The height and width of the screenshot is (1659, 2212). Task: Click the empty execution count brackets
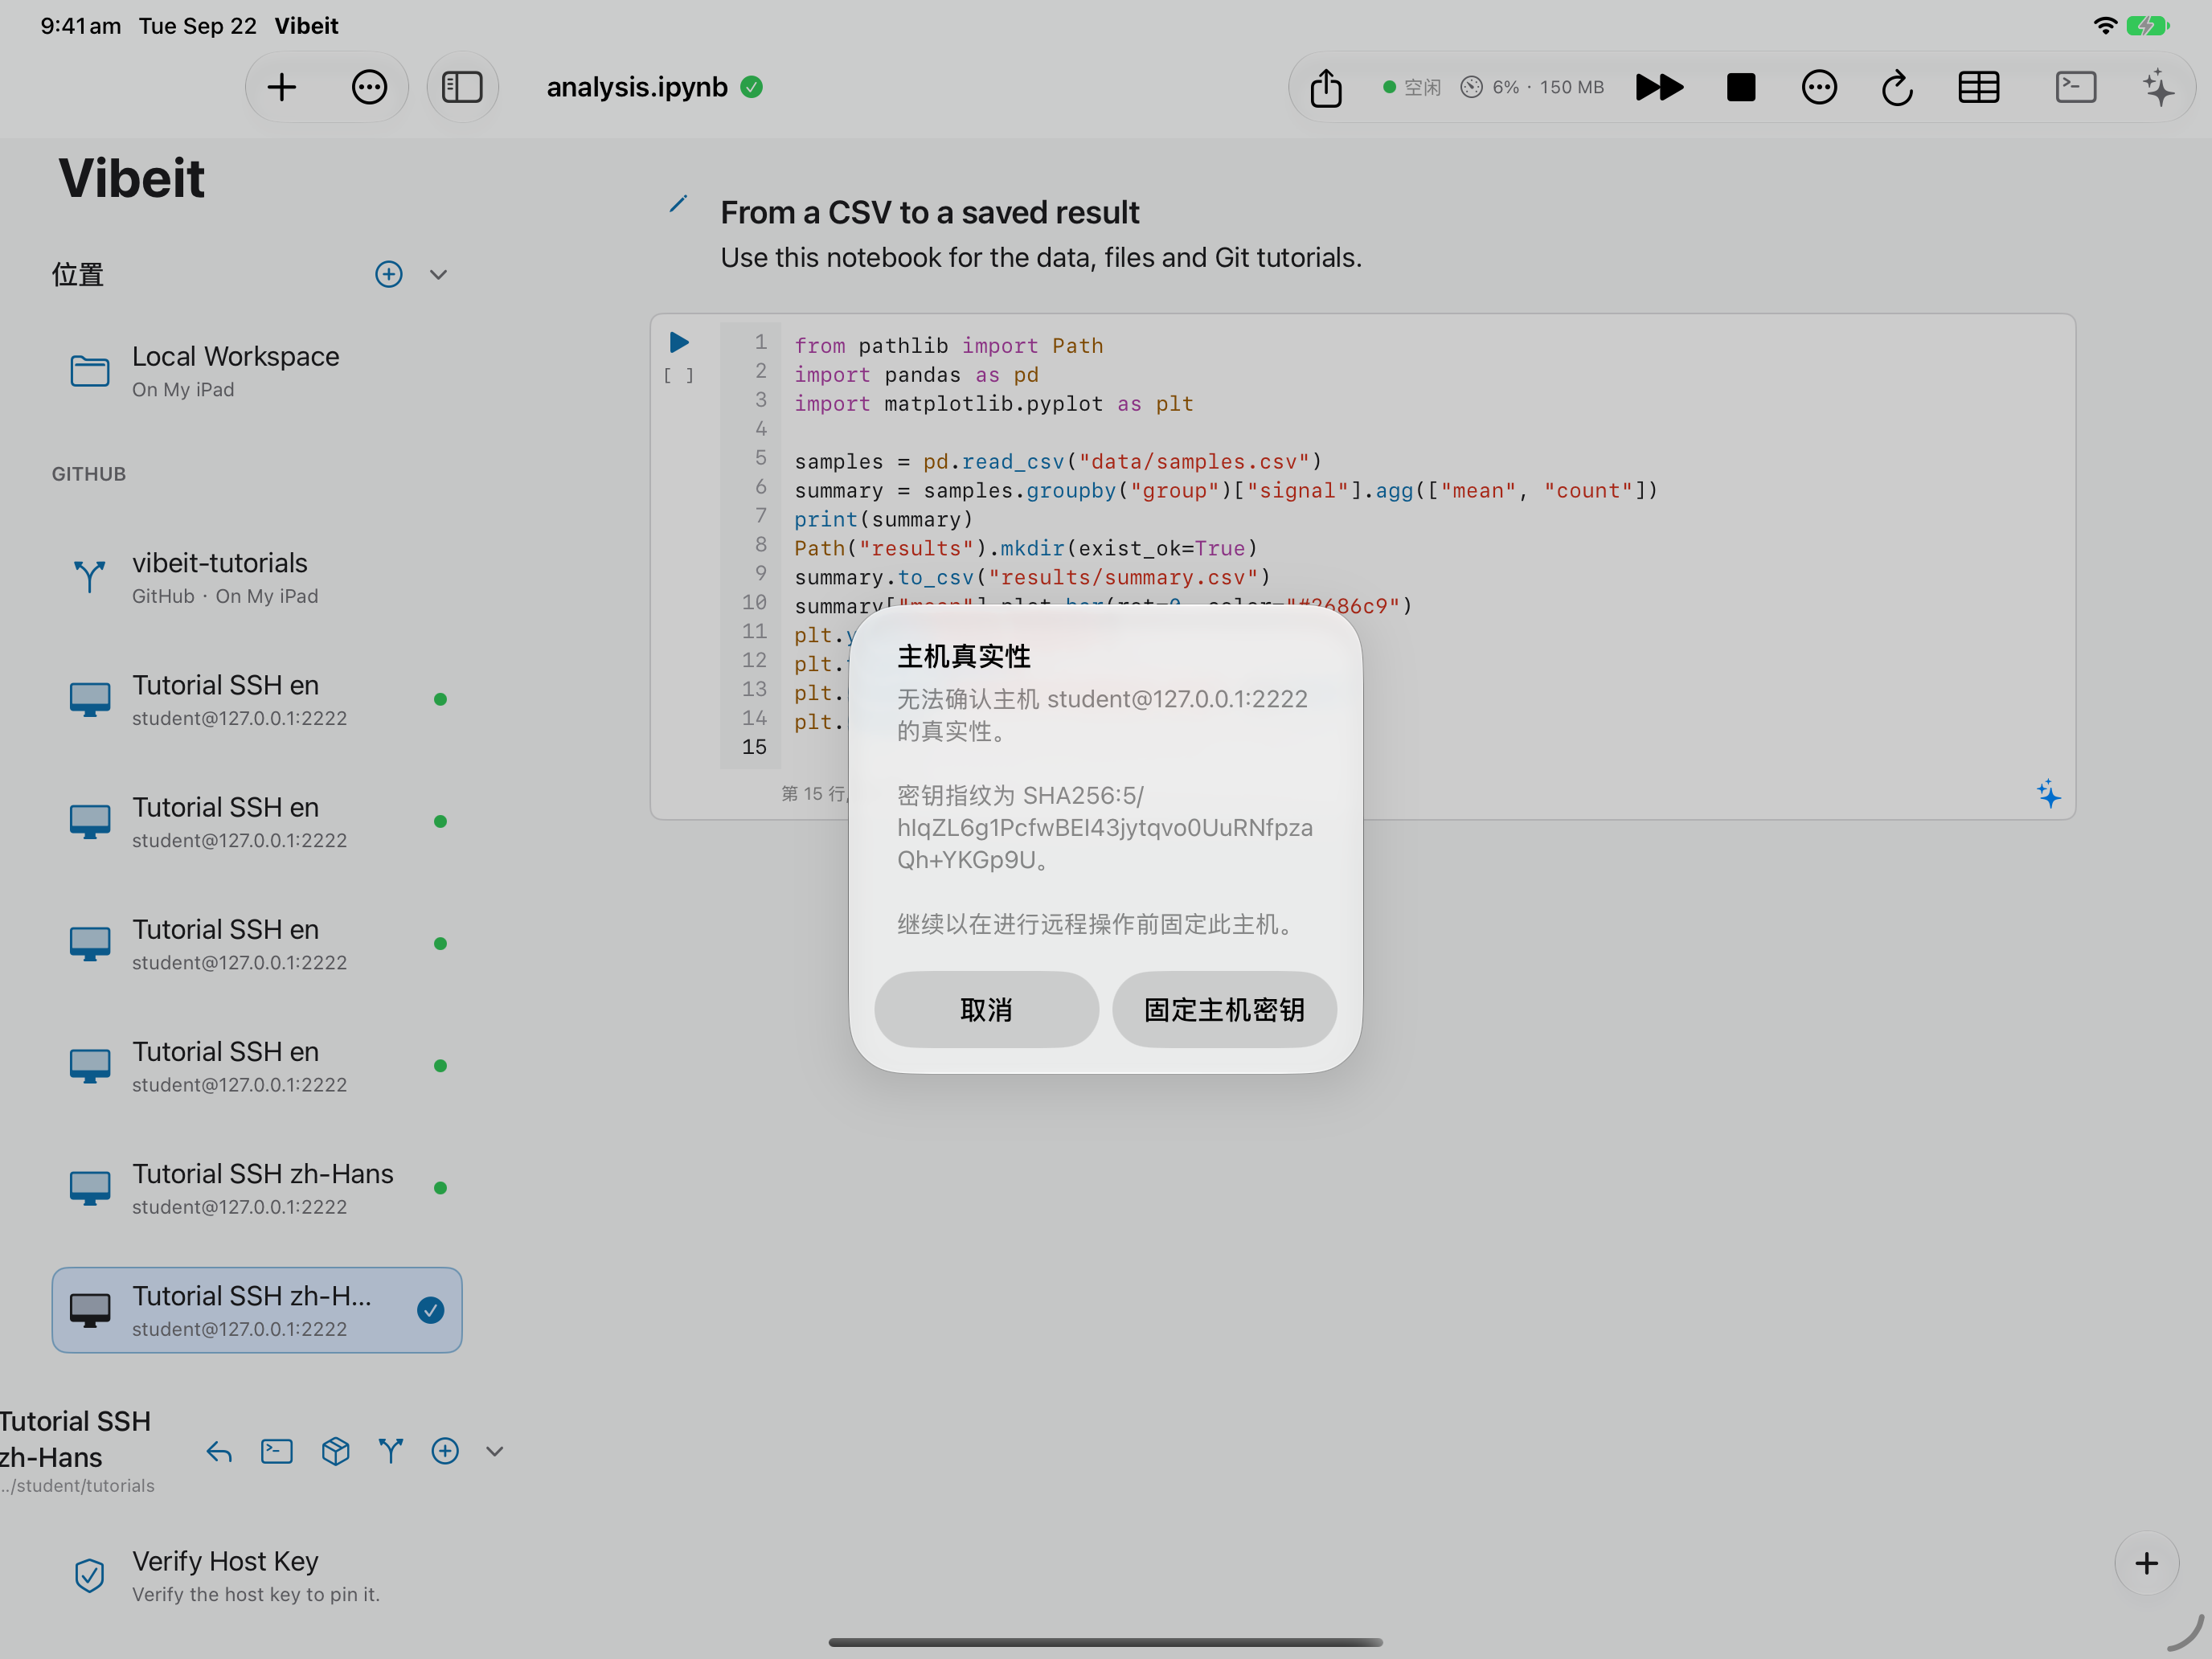(x=678, y=376)
